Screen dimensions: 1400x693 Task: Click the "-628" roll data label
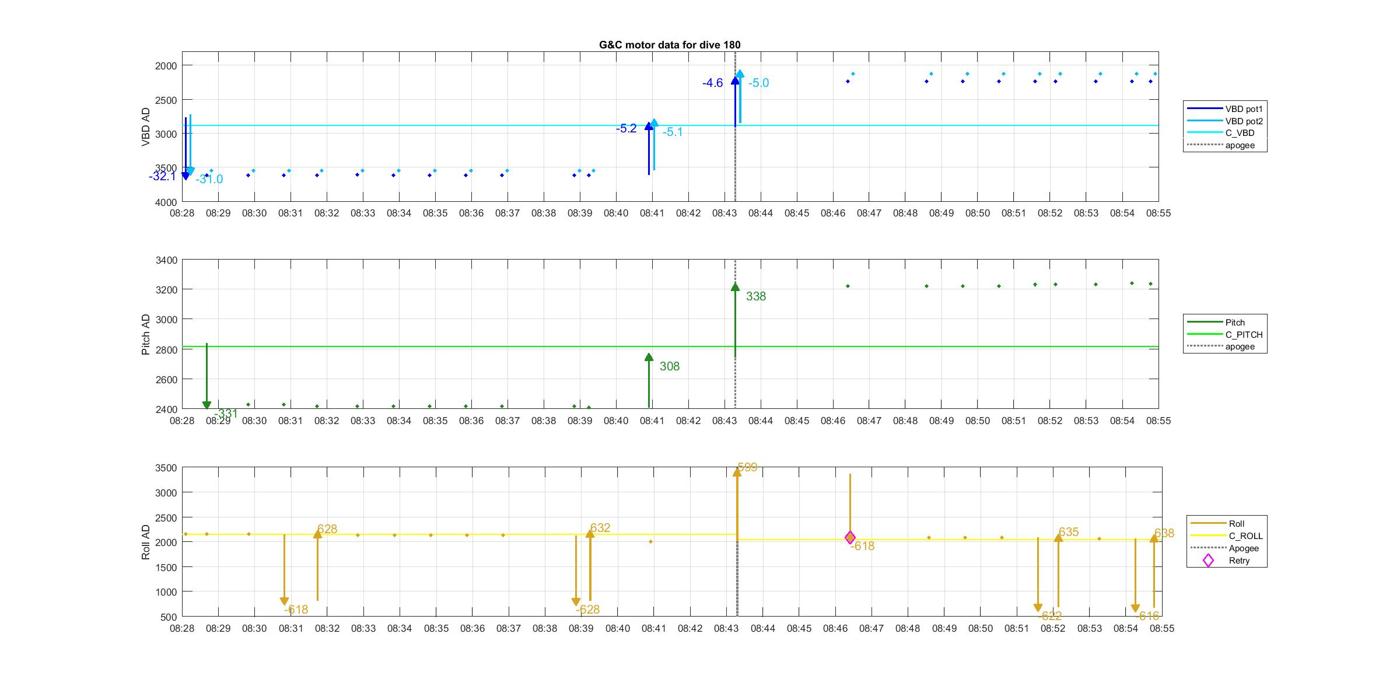(x=588, y=609)
